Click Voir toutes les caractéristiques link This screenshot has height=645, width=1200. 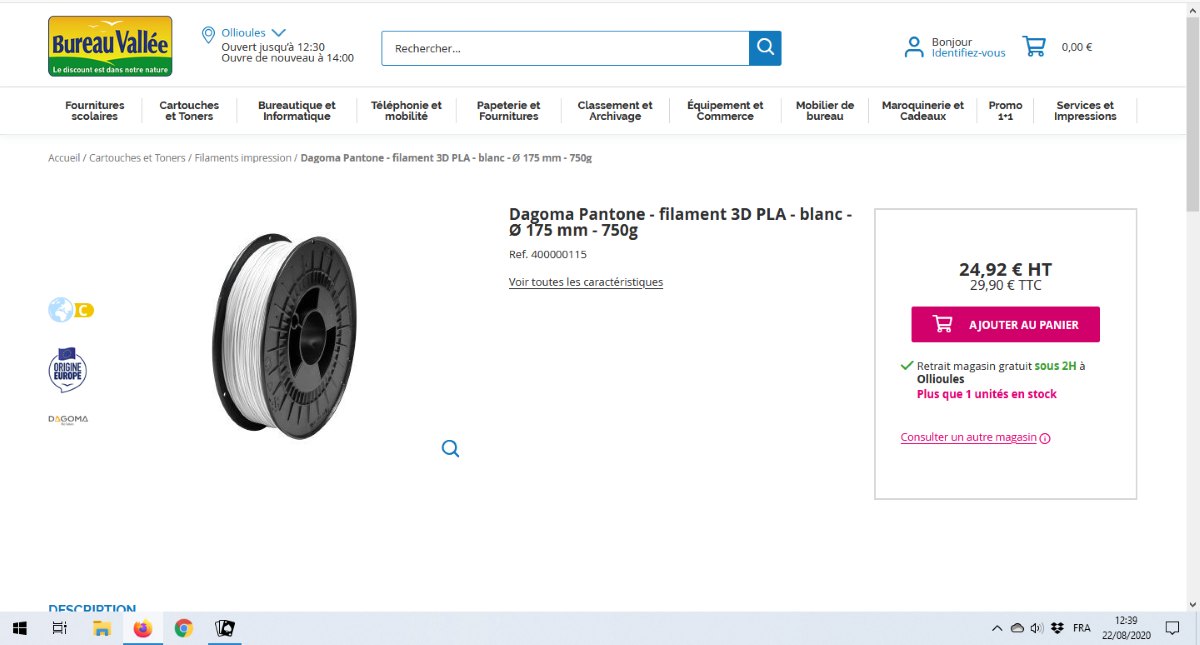pyautogui.click(x=586, y=282)
